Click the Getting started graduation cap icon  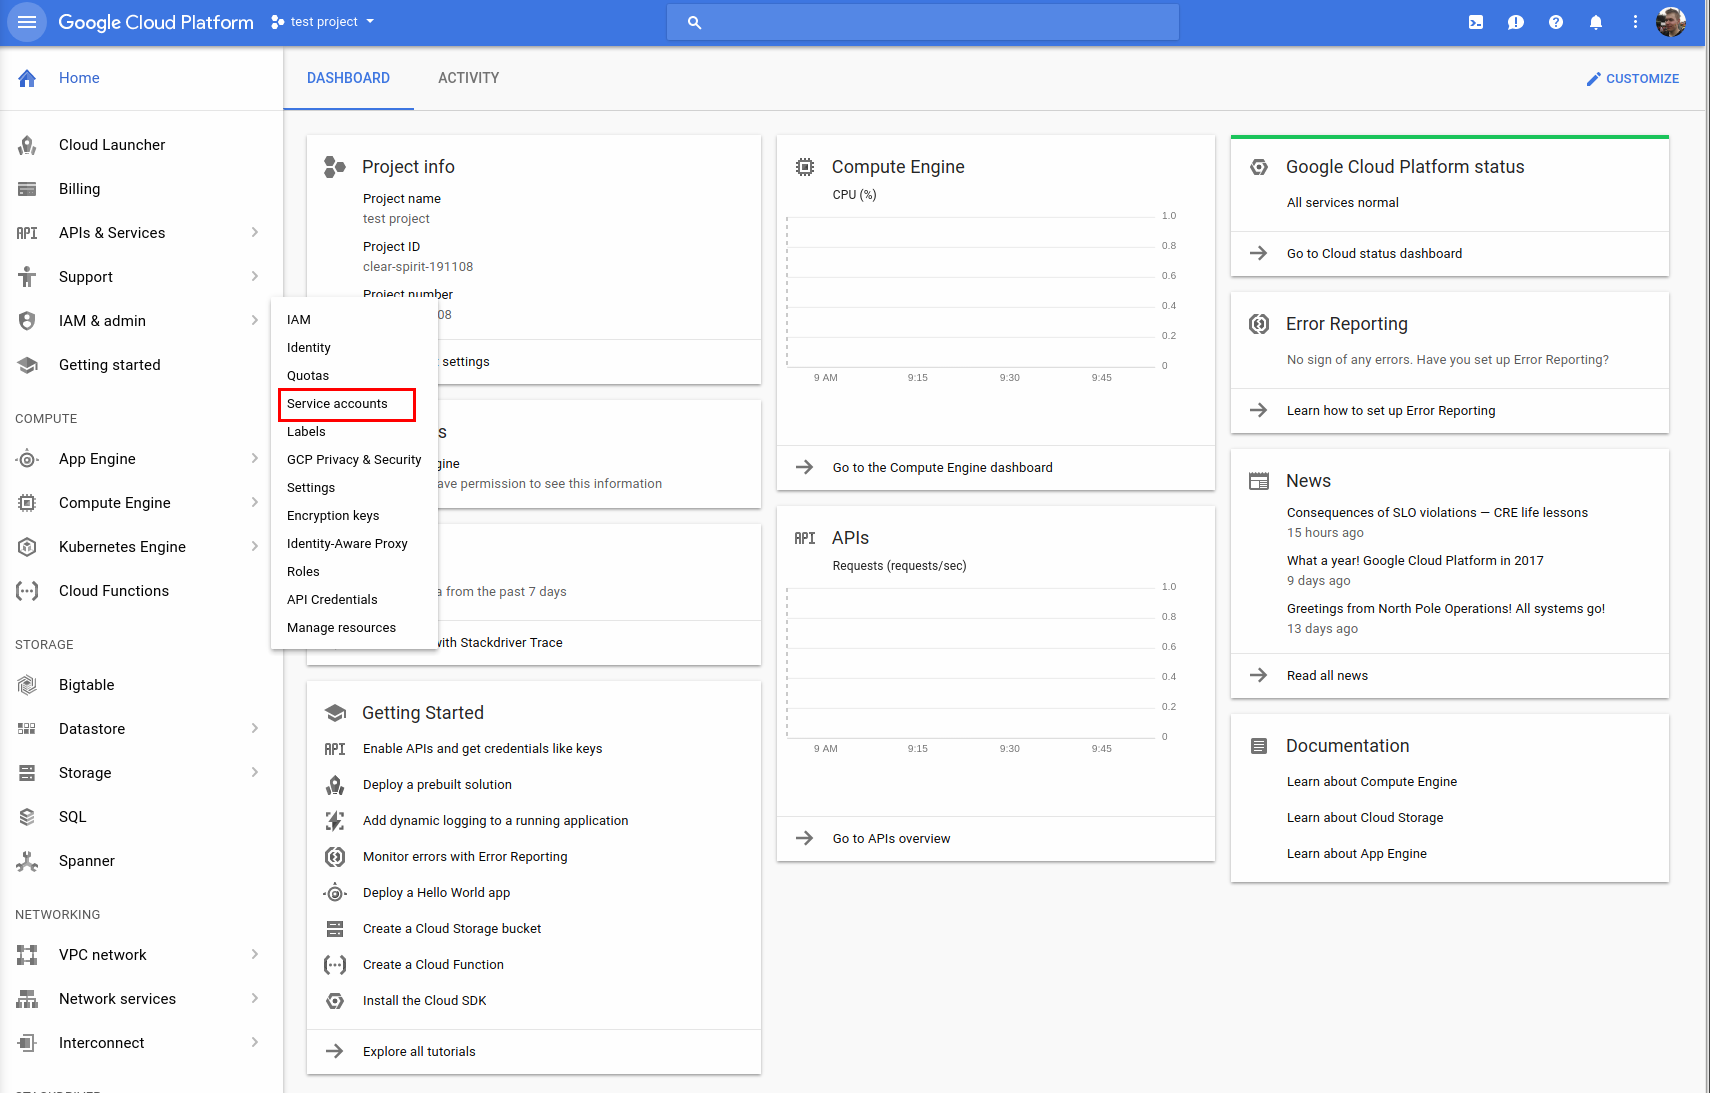[27, 365]
